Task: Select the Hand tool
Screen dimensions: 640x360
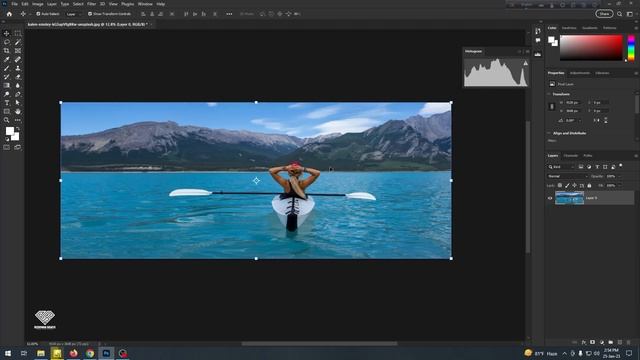Action: (18, 111)
